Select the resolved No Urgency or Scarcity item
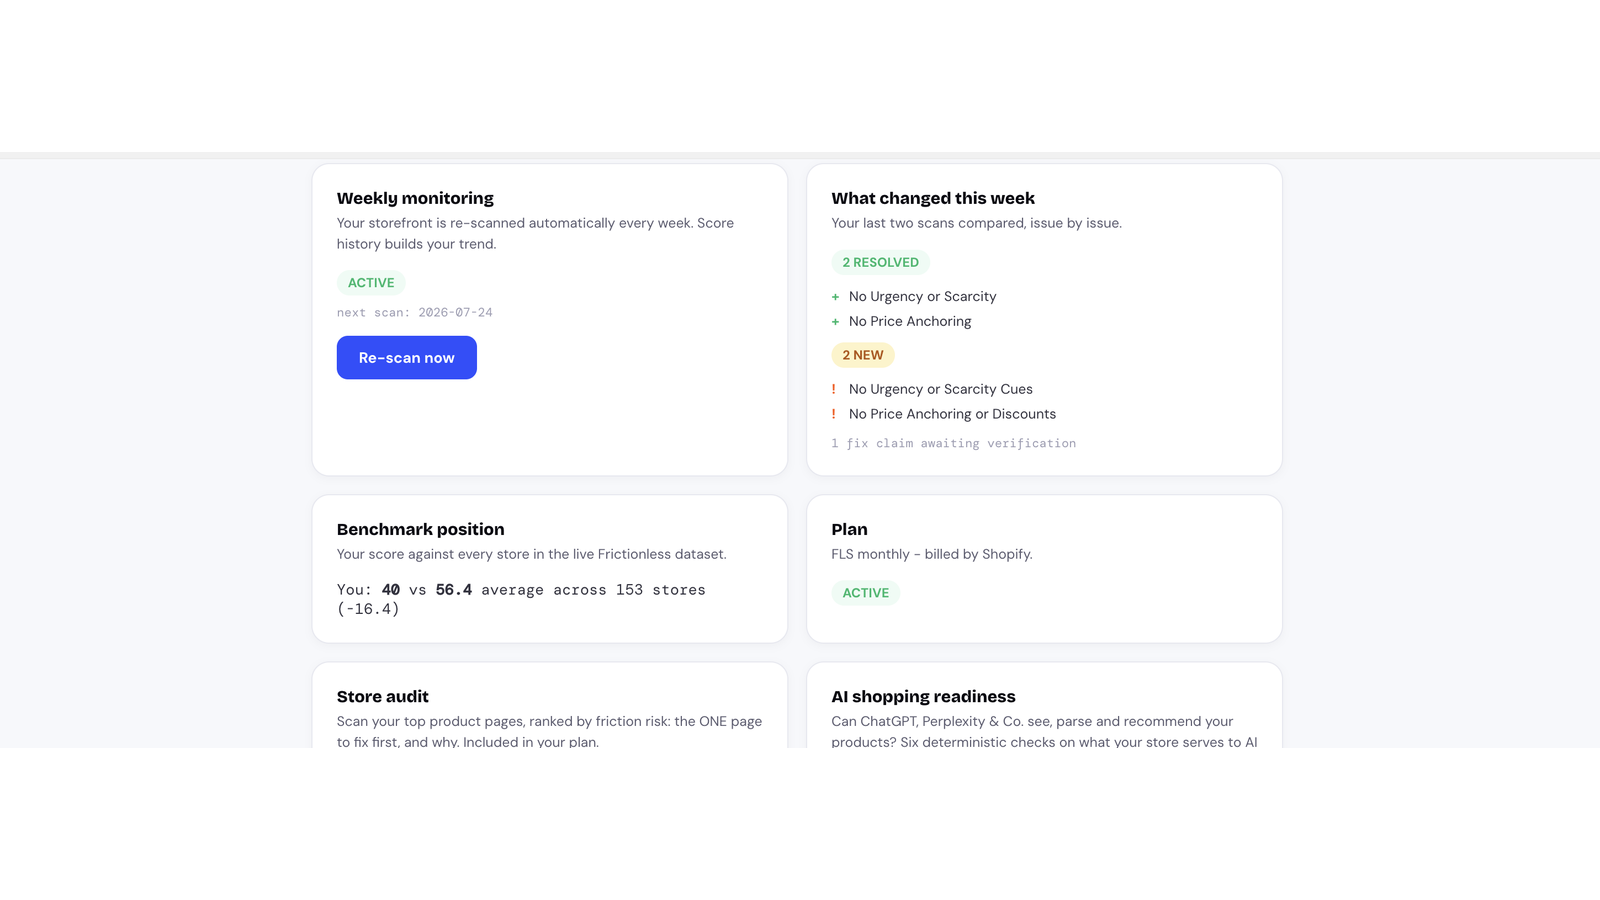This screenshot has width=1600, height=900. pos(923,296)
